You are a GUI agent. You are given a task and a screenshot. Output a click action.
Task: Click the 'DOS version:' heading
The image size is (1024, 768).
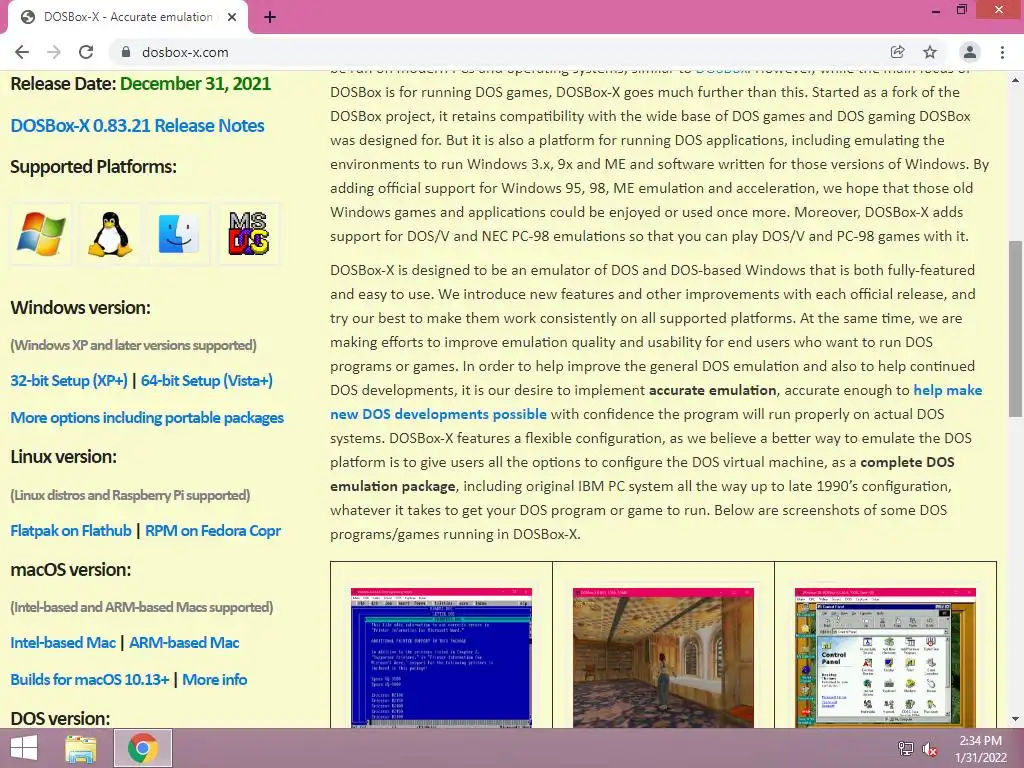pyautogui.click(x=60, y=718)
